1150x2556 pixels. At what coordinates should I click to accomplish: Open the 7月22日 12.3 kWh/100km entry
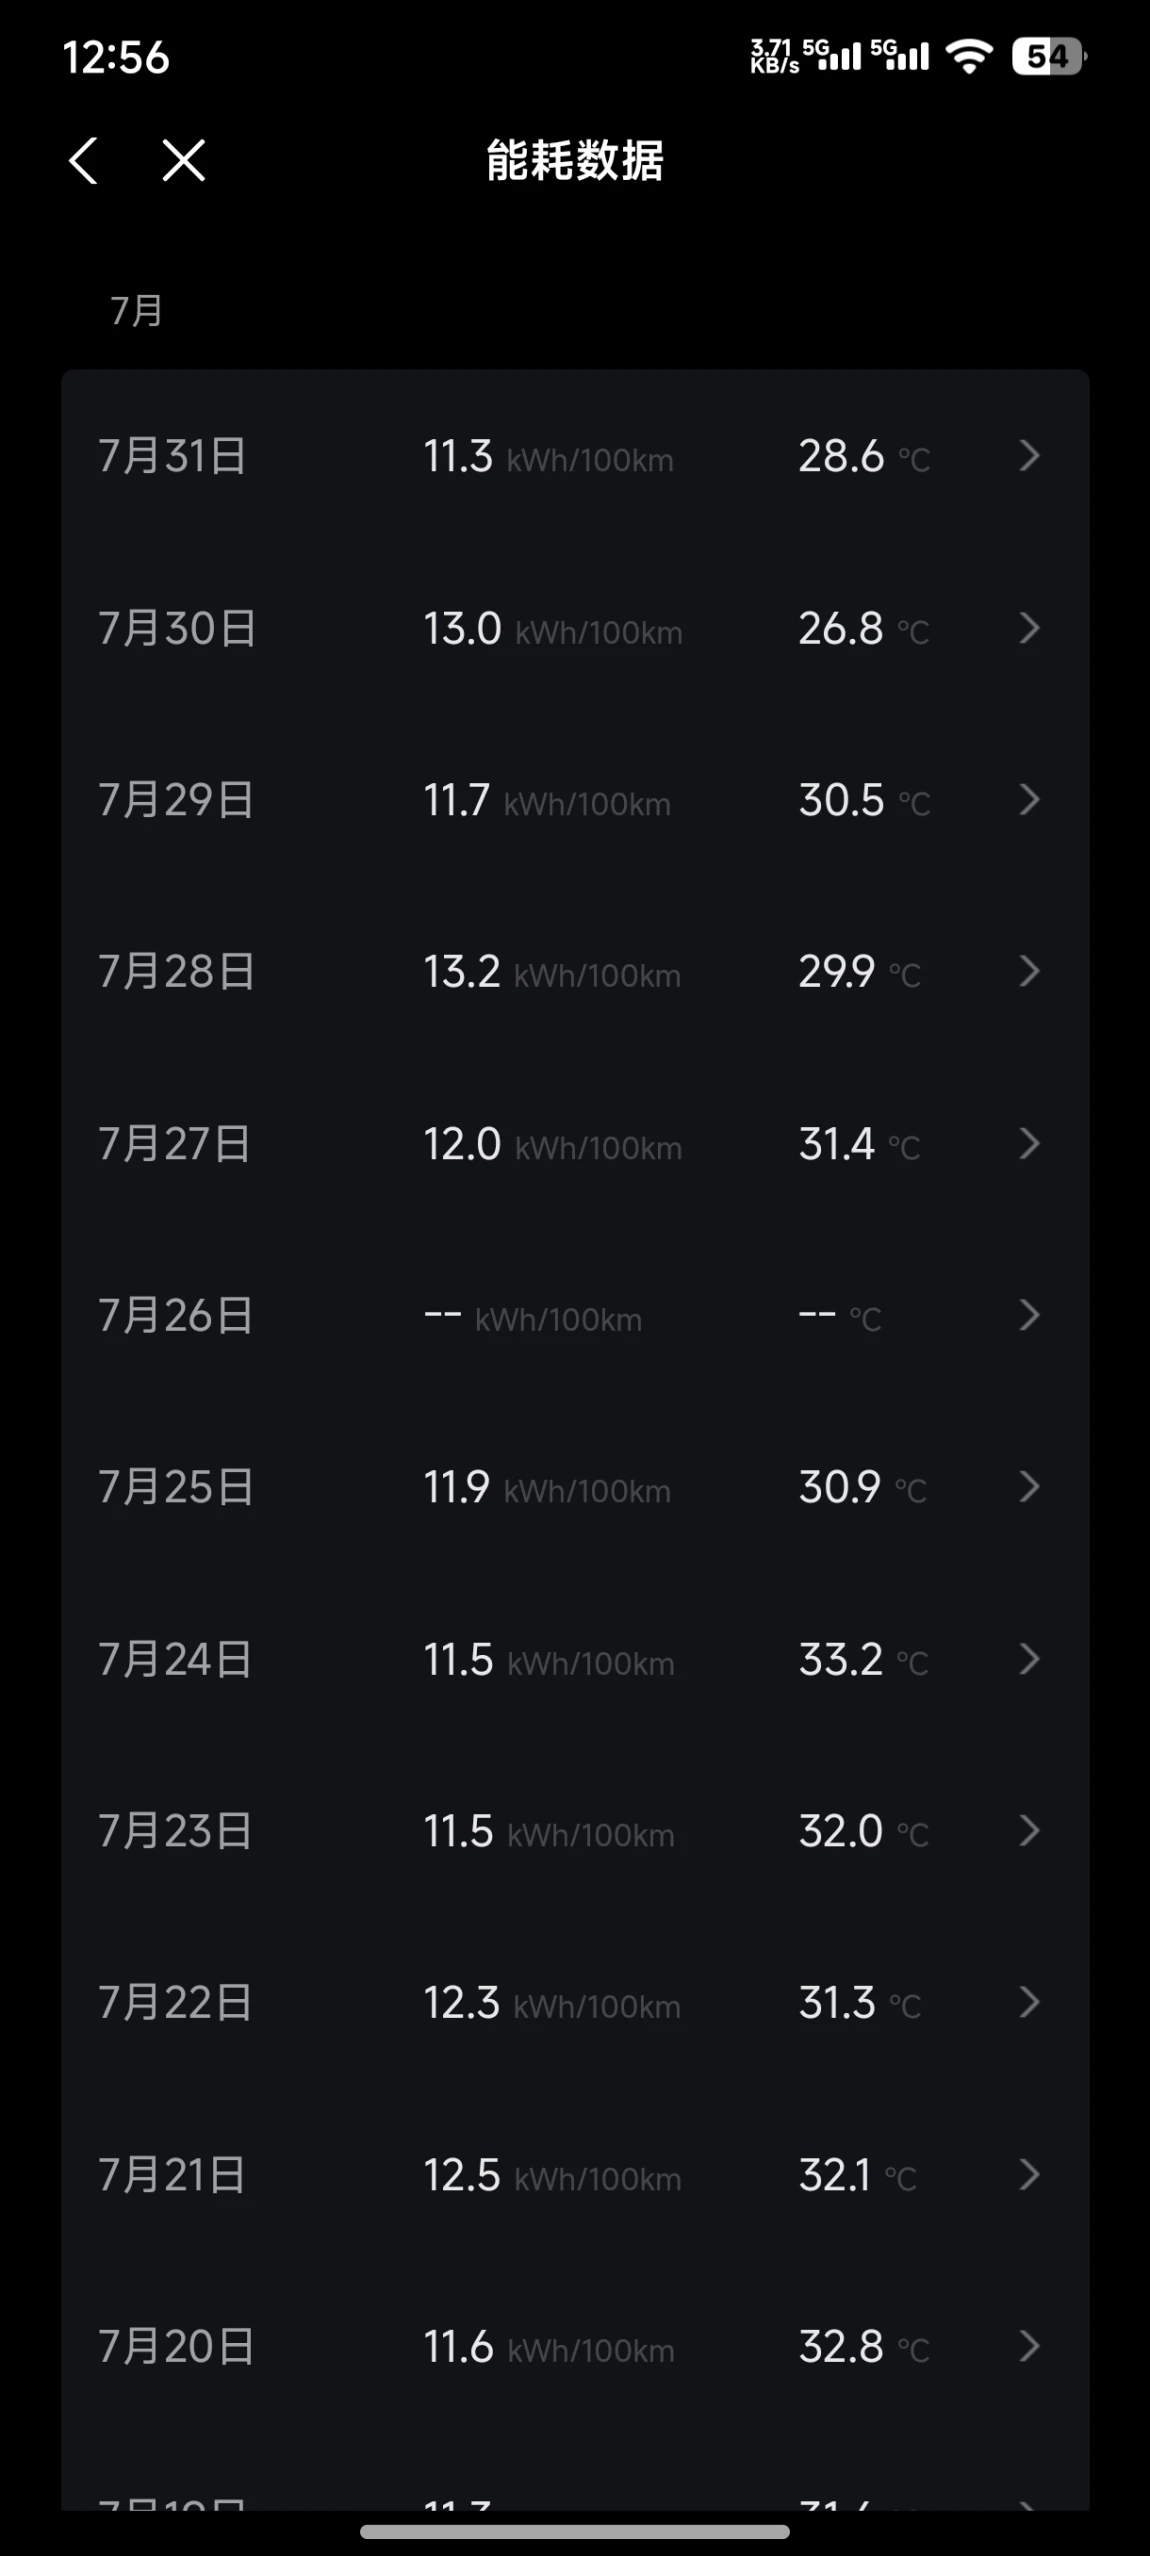575,2003
